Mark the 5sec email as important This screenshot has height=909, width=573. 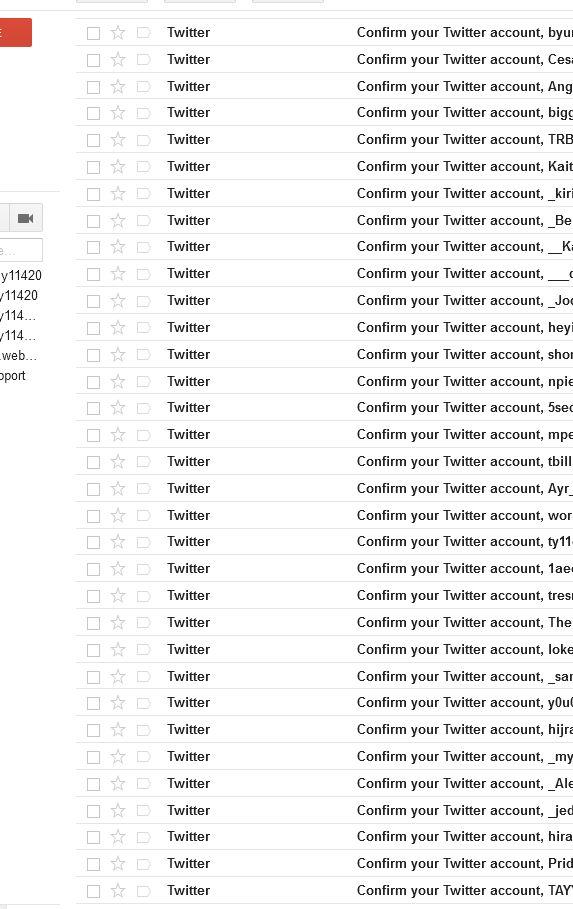click(143, 408)
